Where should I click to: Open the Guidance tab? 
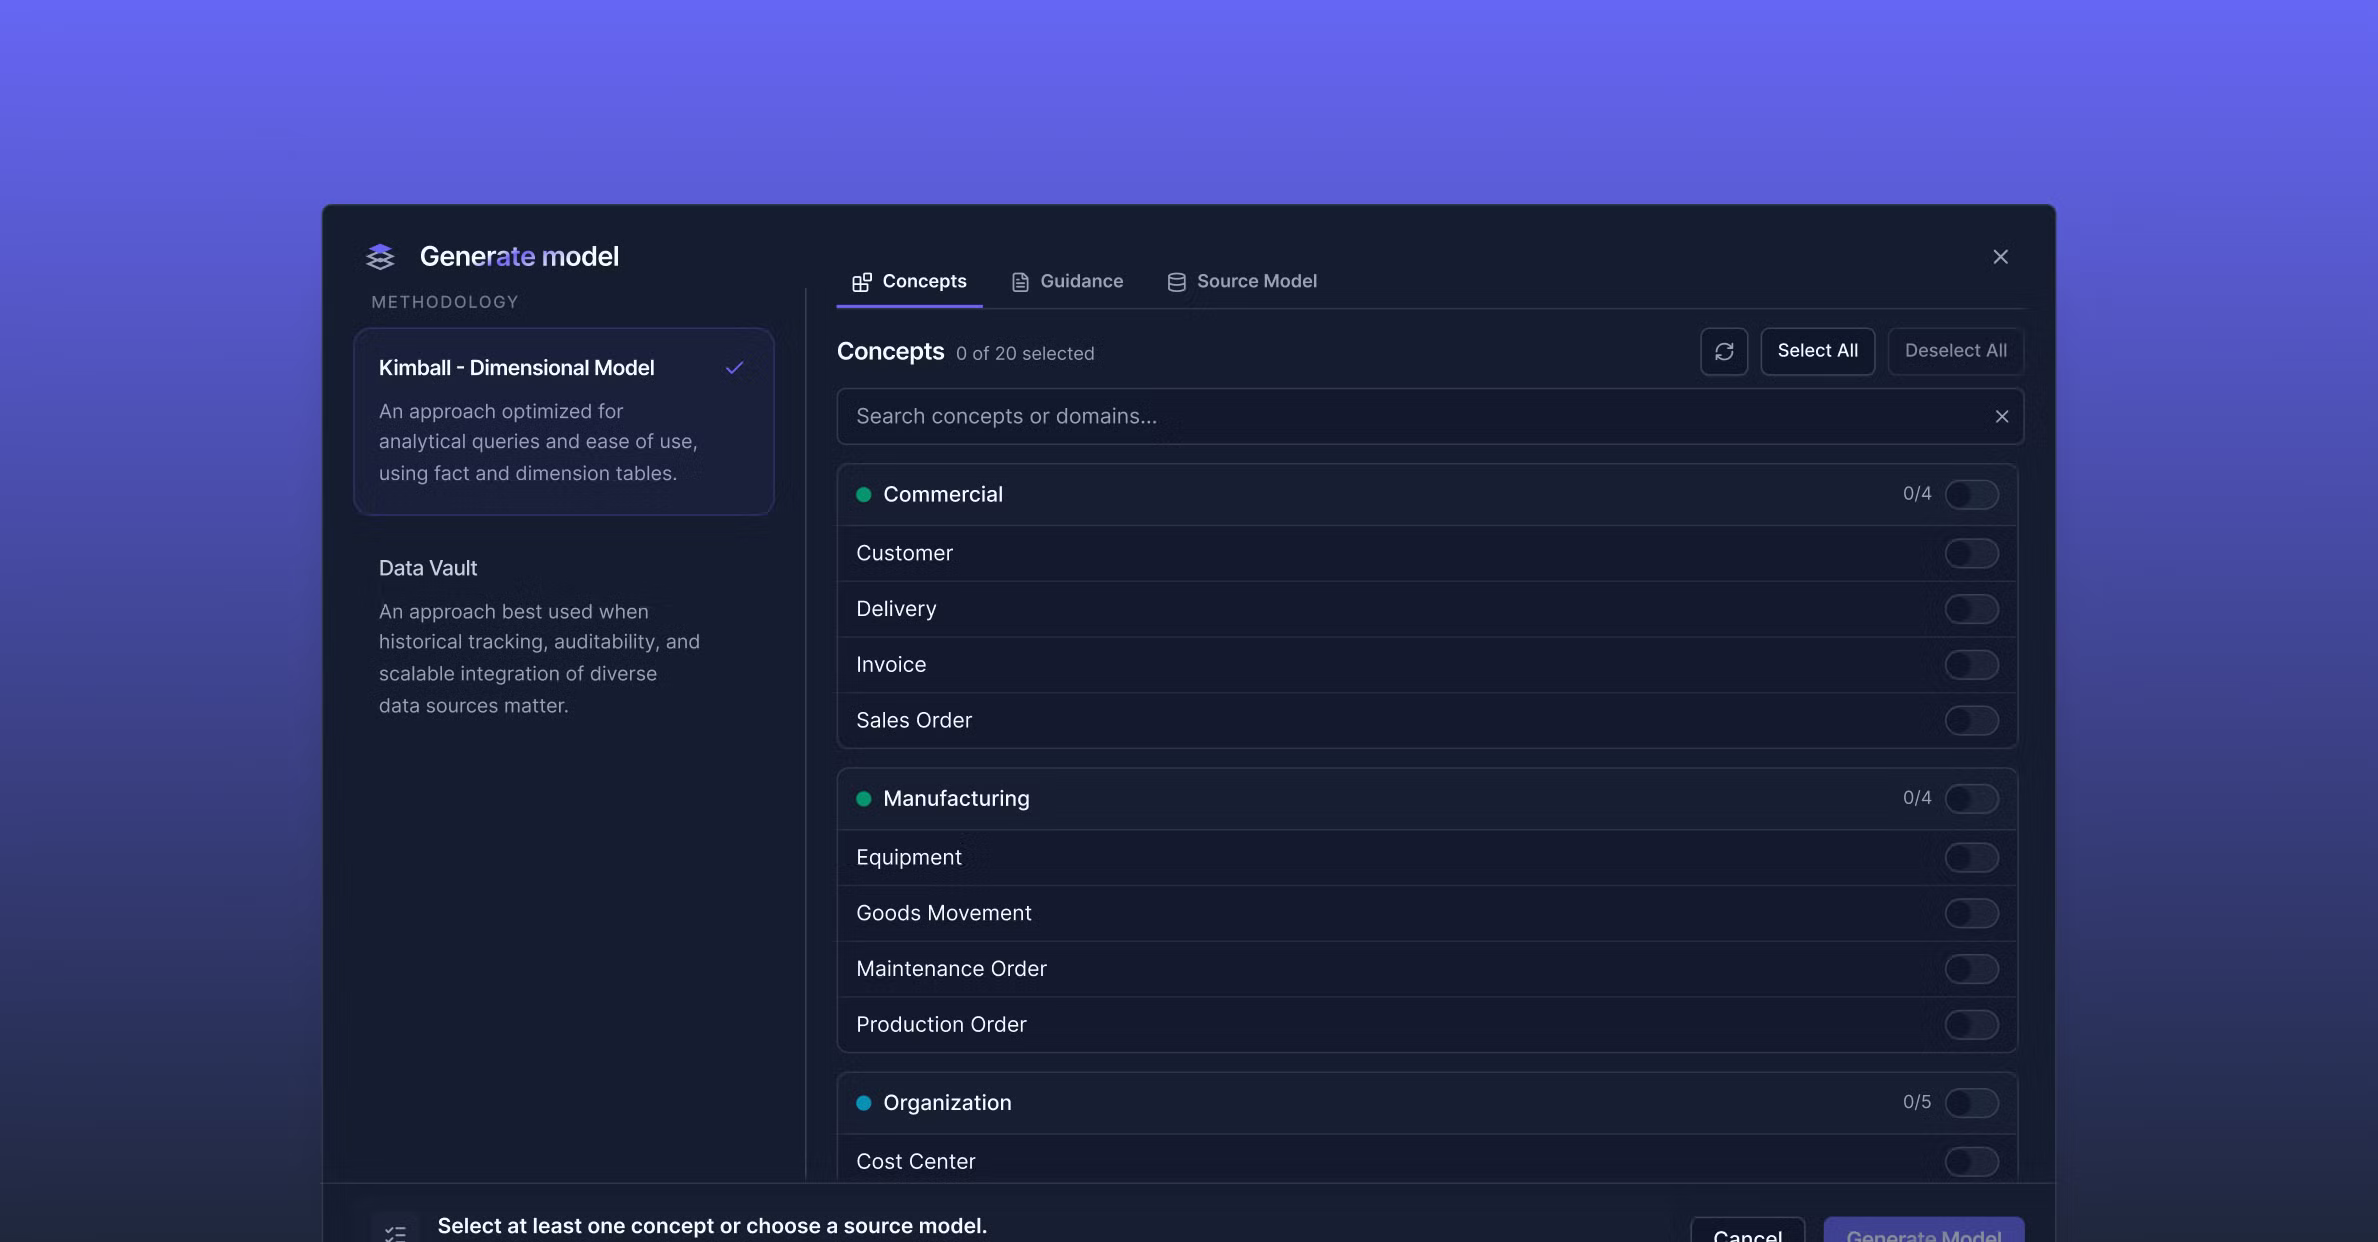click(x=1067, y=281)
